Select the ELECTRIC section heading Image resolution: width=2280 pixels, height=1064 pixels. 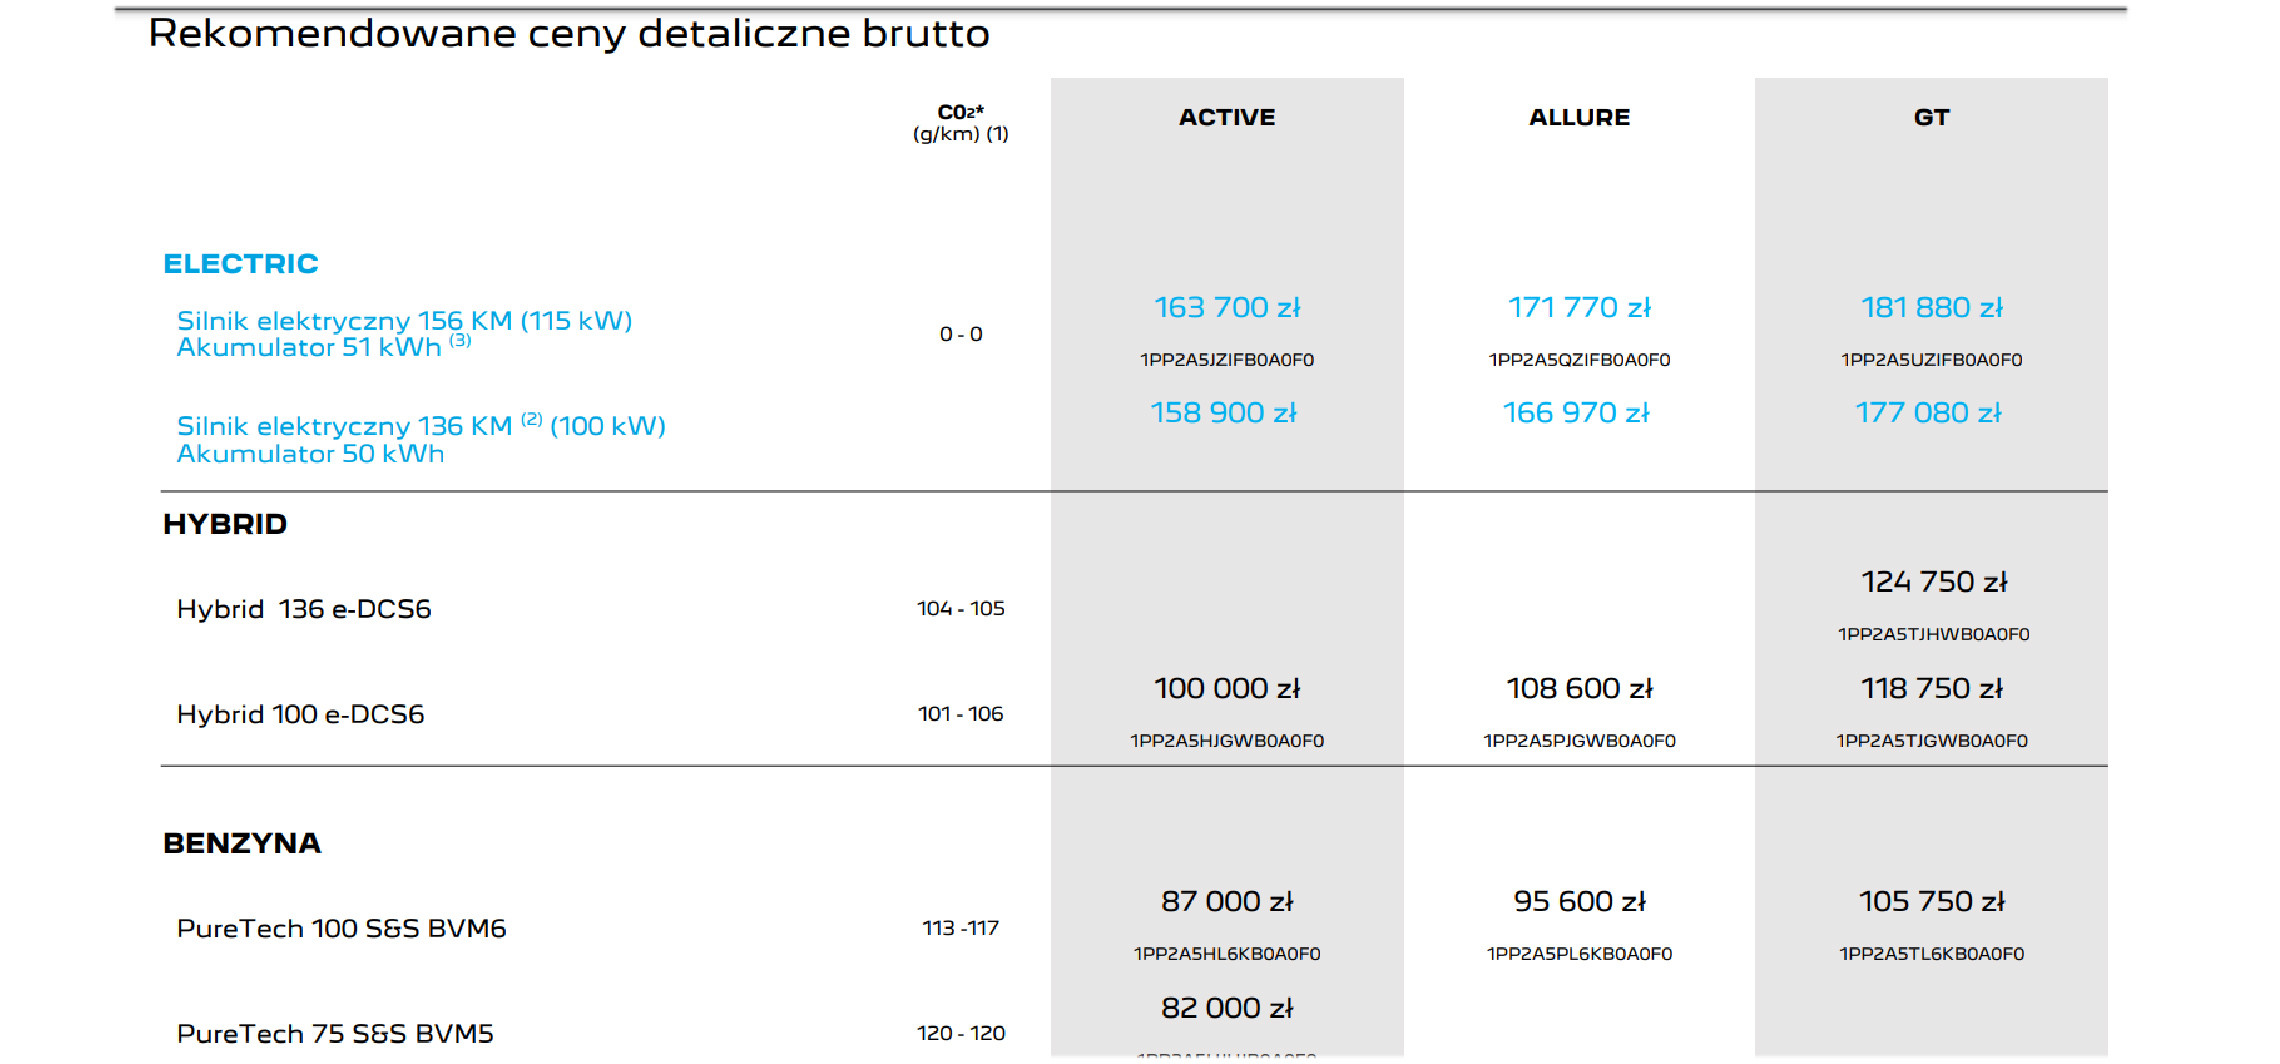point(241,263)
